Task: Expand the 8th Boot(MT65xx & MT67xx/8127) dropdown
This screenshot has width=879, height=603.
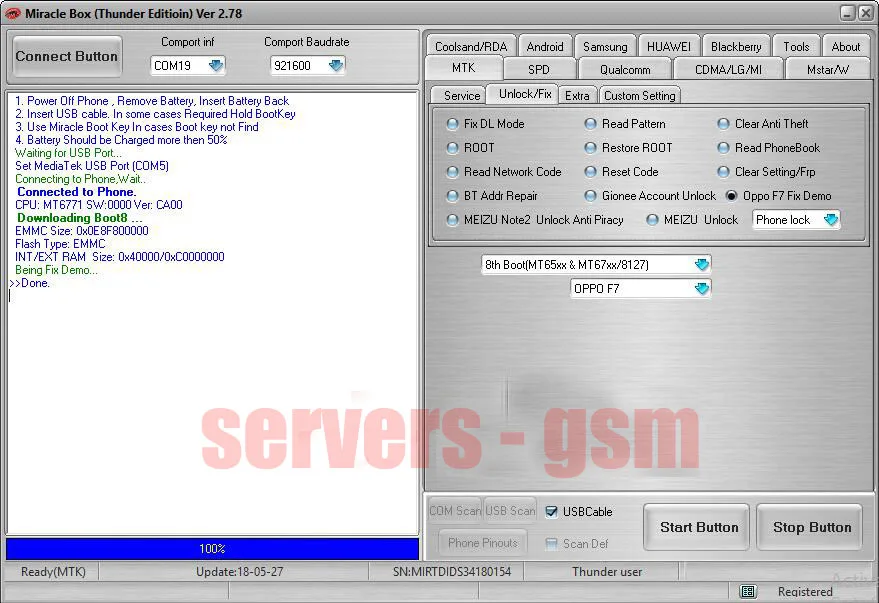Action: 701,265
